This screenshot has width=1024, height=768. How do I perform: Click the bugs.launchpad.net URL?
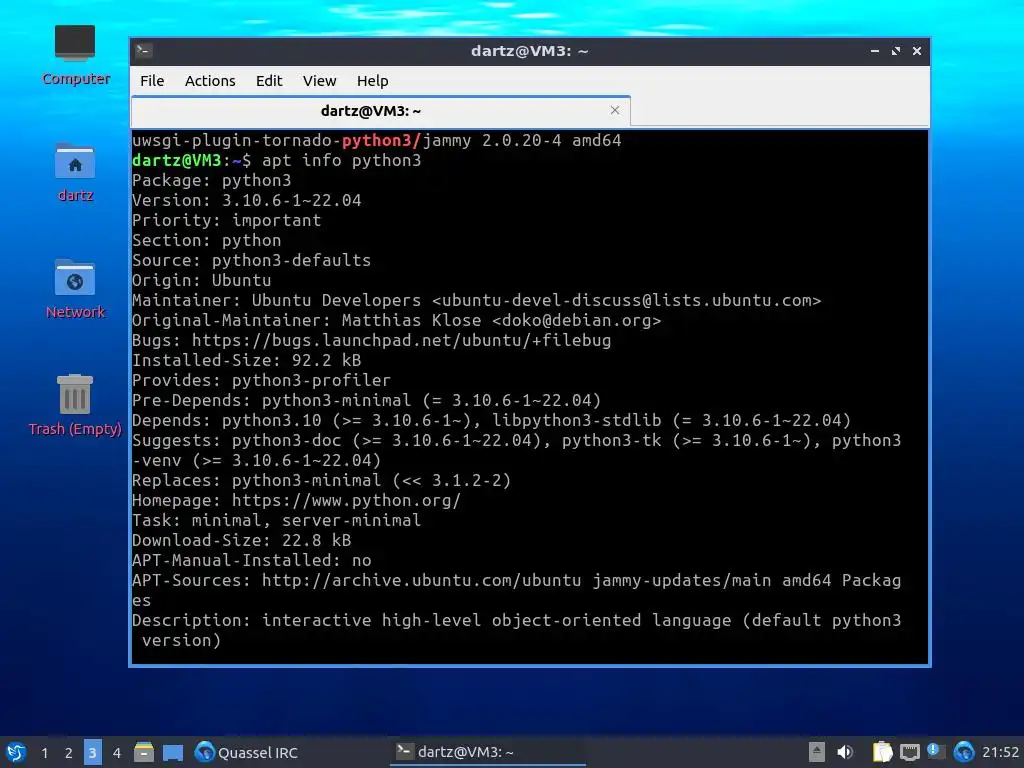(x=401, y=341)
